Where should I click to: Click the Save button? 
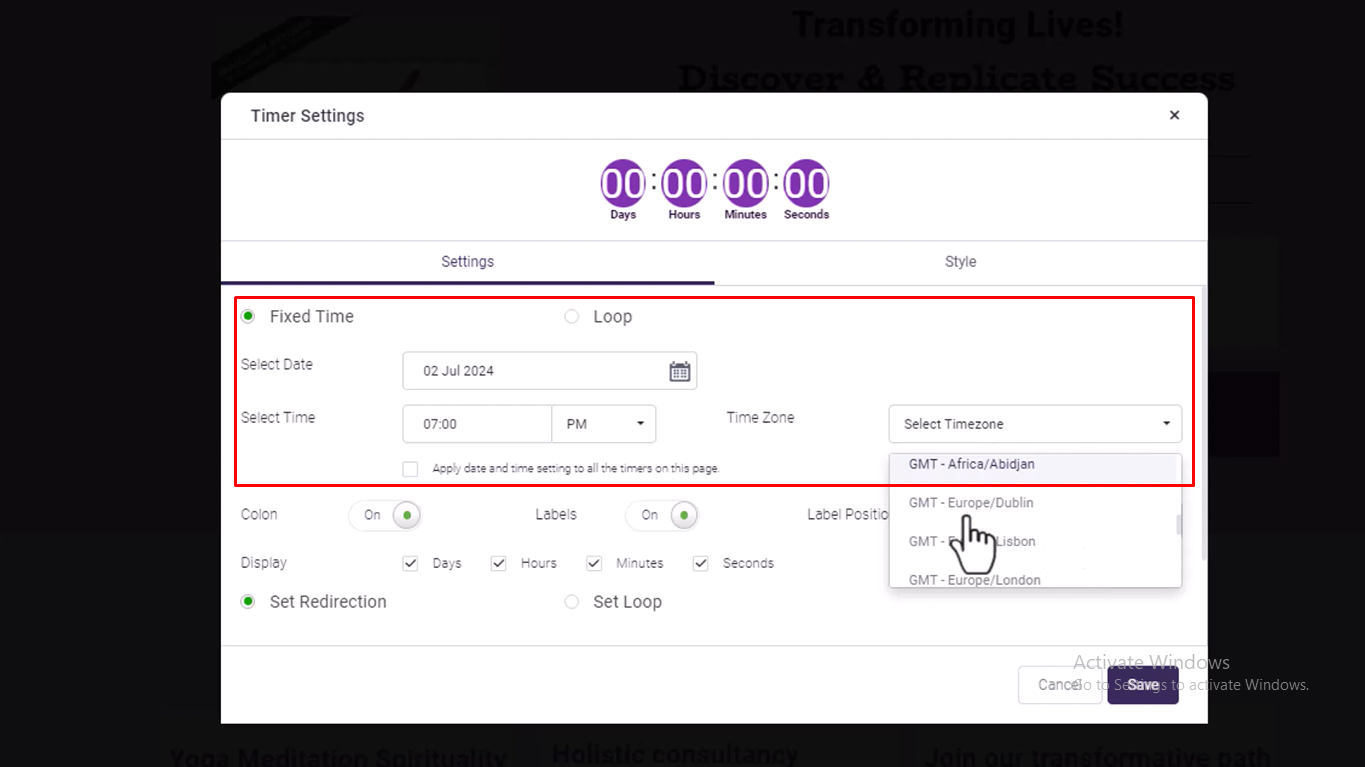1143,685
